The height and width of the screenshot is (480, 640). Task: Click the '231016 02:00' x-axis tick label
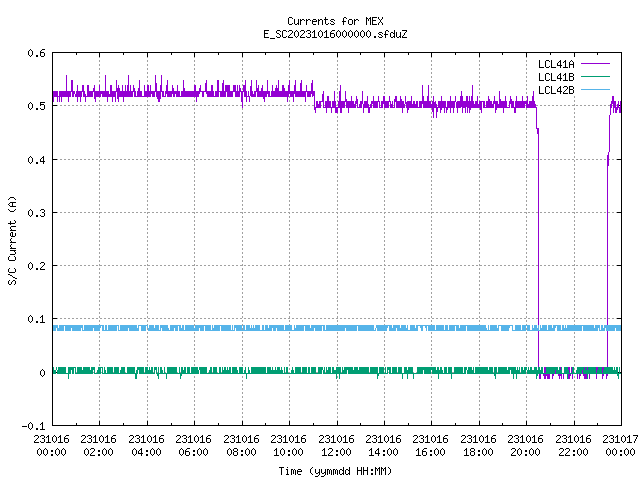pyautogui.click(x=99, y=446)
